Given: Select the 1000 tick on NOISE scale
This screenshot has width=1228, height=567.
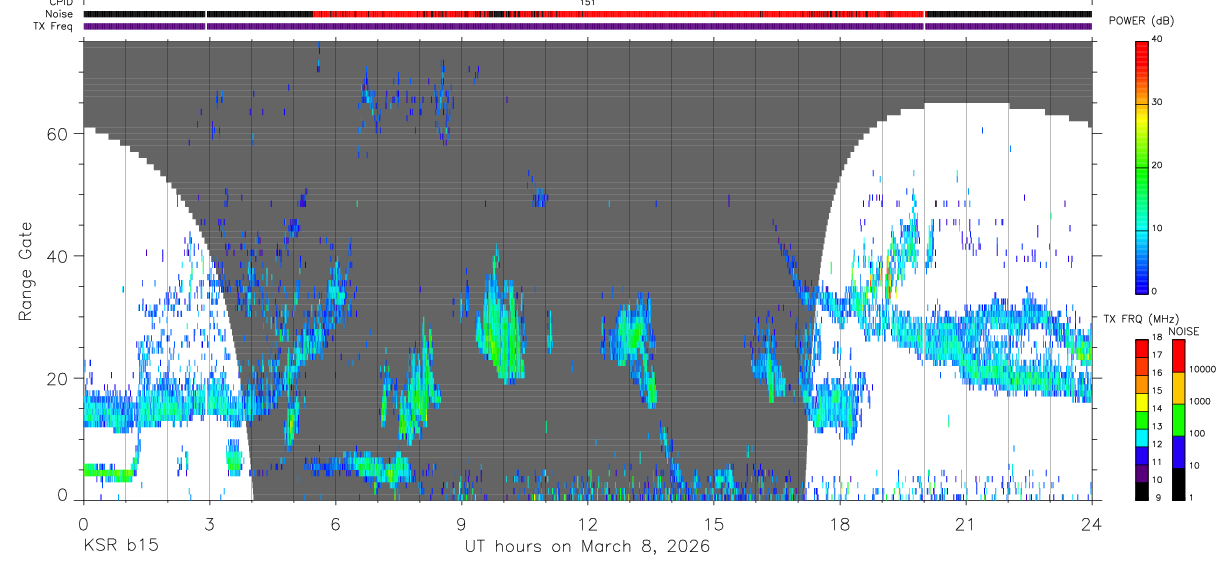Looking at the screenshot, I should coord(1201,402).
